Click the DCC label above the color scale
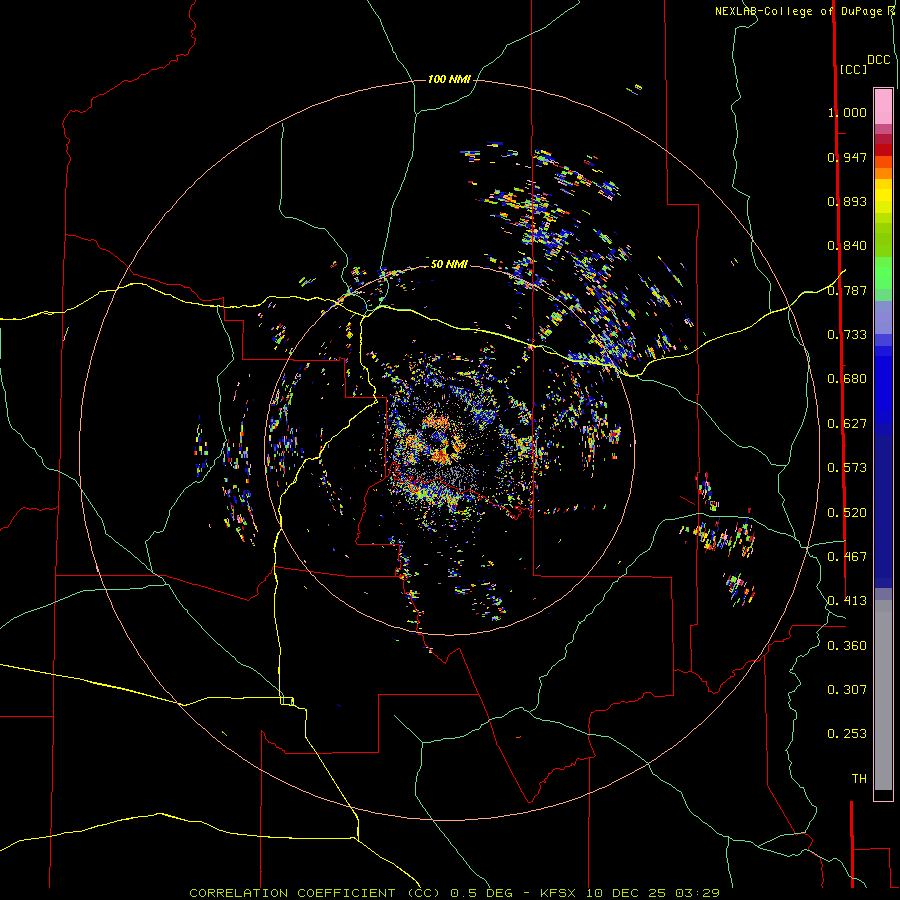Screen dimensions: 900x900 click(x=878, y=60)
